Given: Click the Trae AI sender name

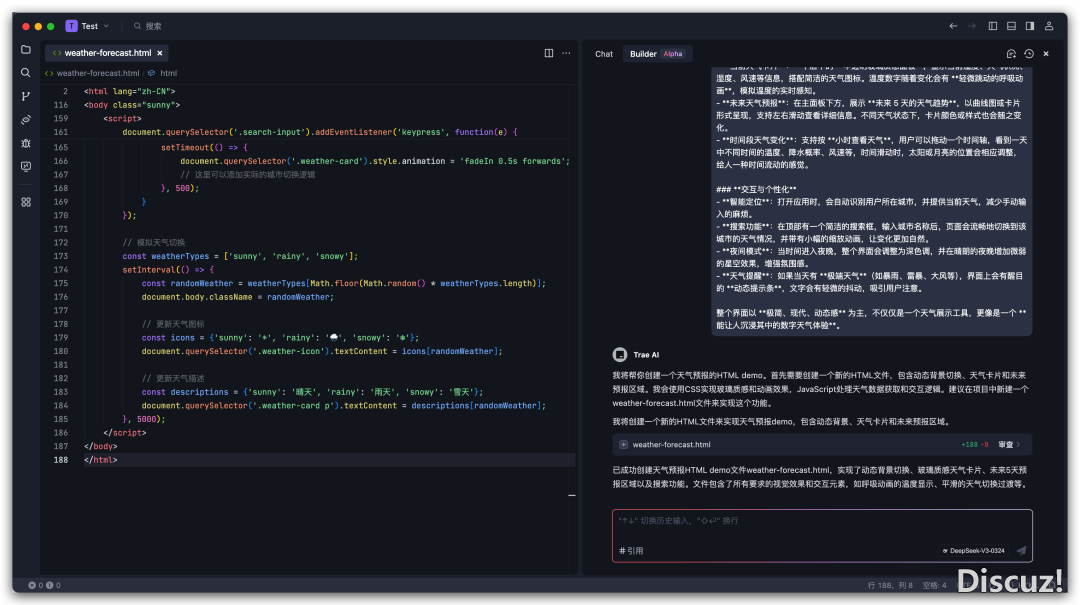Looking at the screenshot, I should (646, 355).
